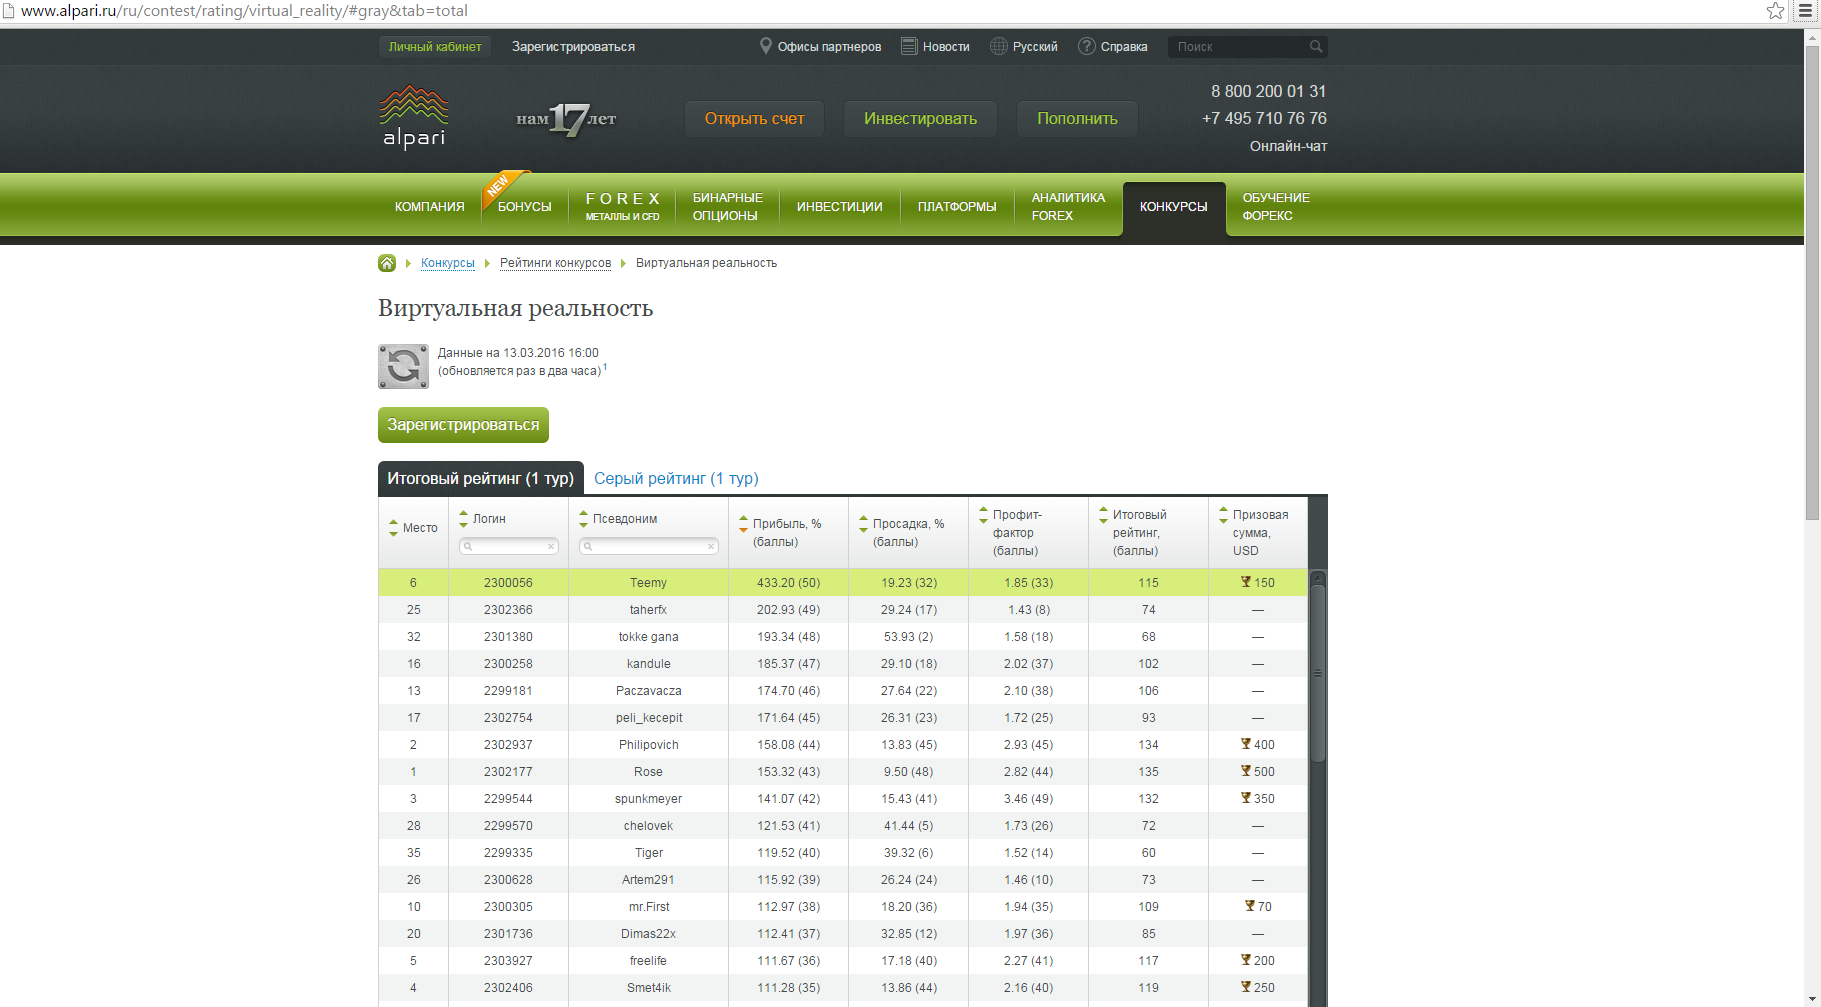Open the FOREX металлы и CFD menu

coord(623,206)
